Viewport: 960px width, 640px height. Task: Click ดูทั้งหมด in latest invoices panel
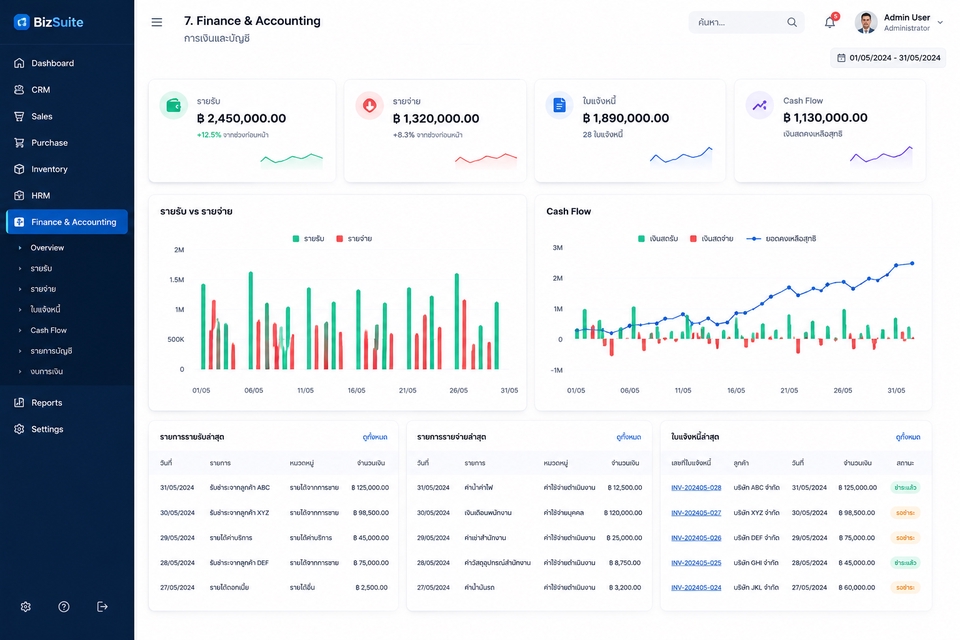pos(908,437)
